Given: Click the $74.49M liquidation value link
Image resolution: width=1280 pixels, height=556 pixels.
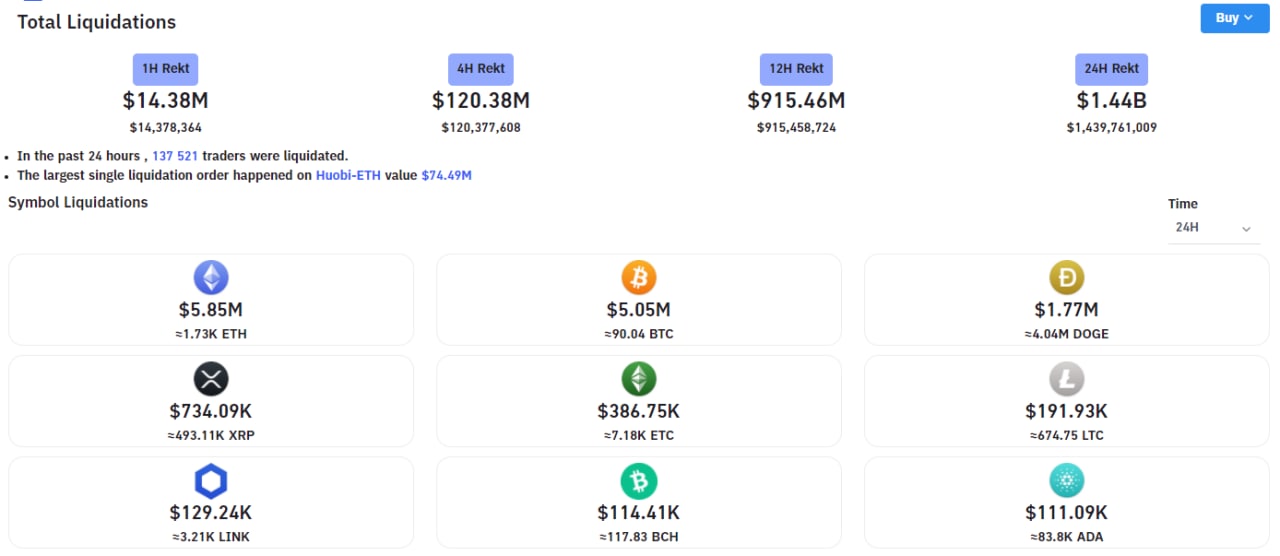Looking at the screenshot, I should [446, 175].
